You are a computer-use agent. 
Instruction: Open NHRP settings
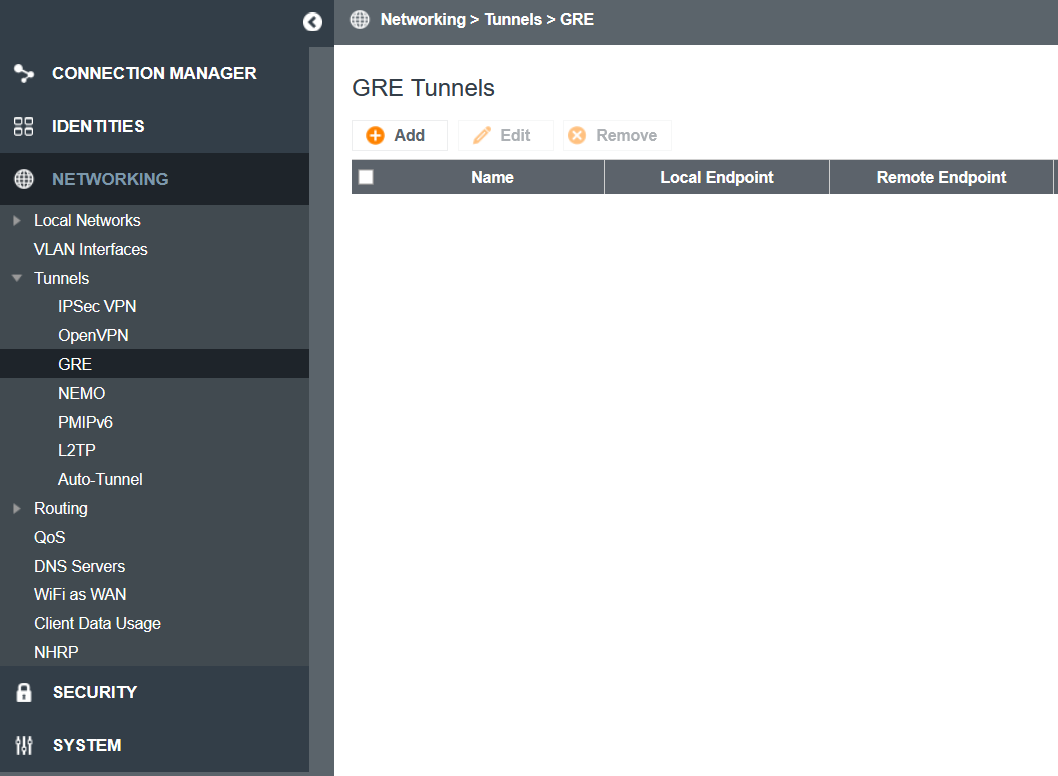56,653
